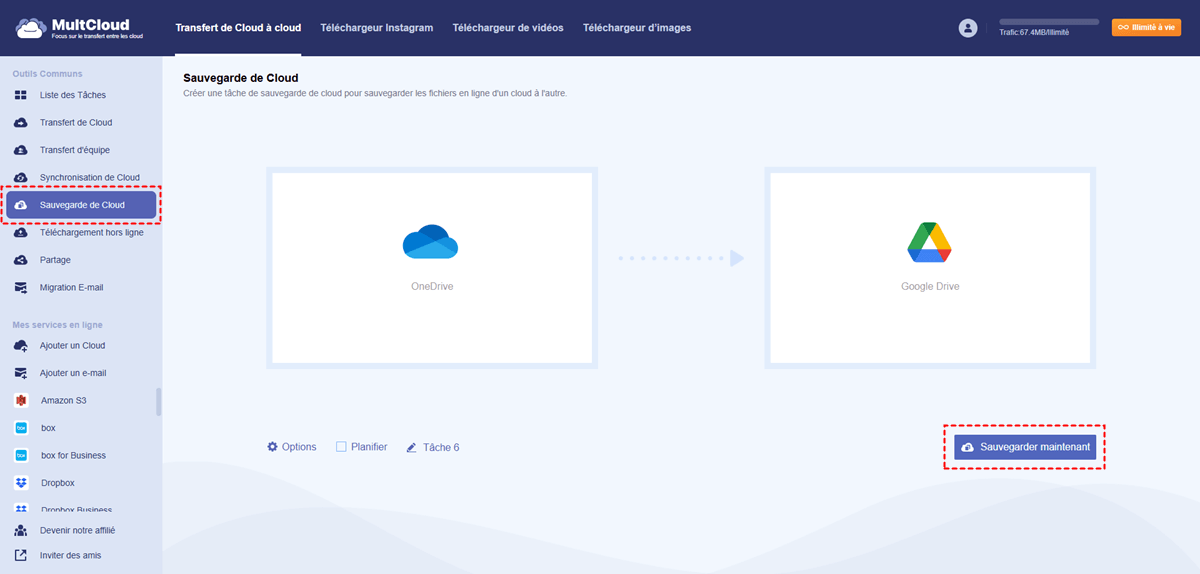1200x574 pixels.
Task: Click Téléchargement hors ligne label
Action: pyautogui.click(x=92, y=232)
